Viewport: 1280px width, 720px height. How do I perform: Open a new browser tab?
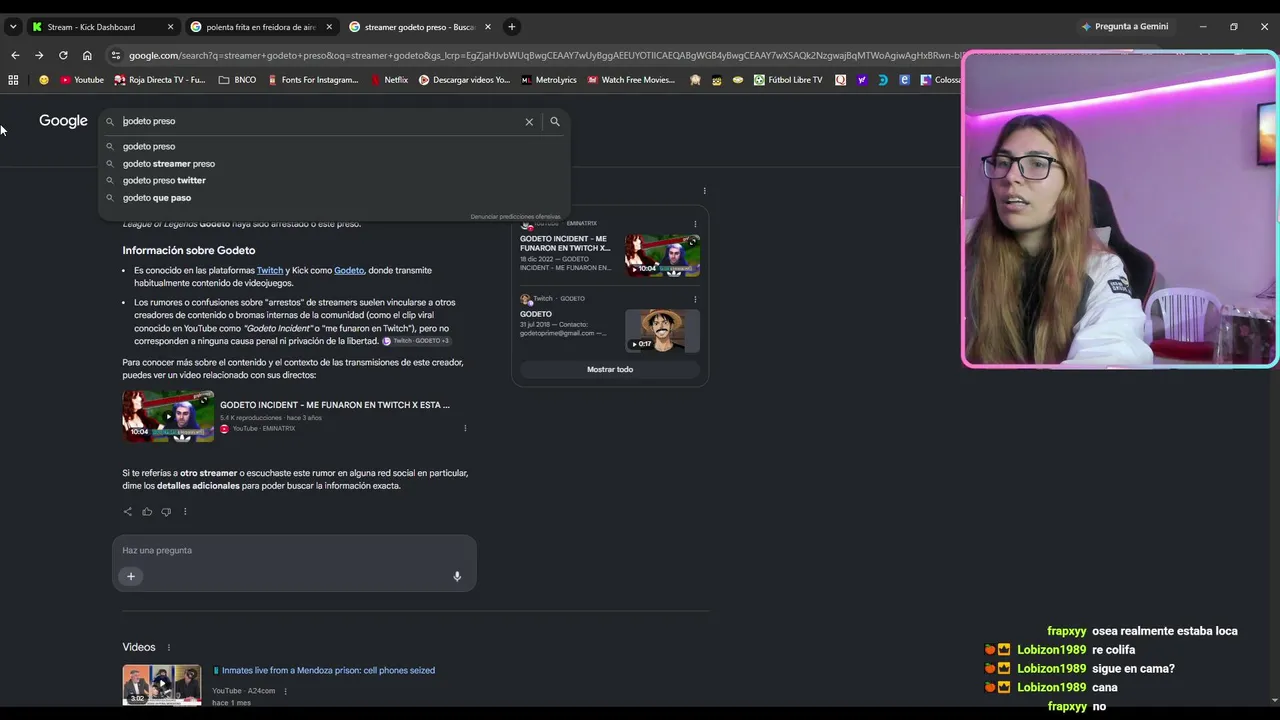tap(511, 27)
